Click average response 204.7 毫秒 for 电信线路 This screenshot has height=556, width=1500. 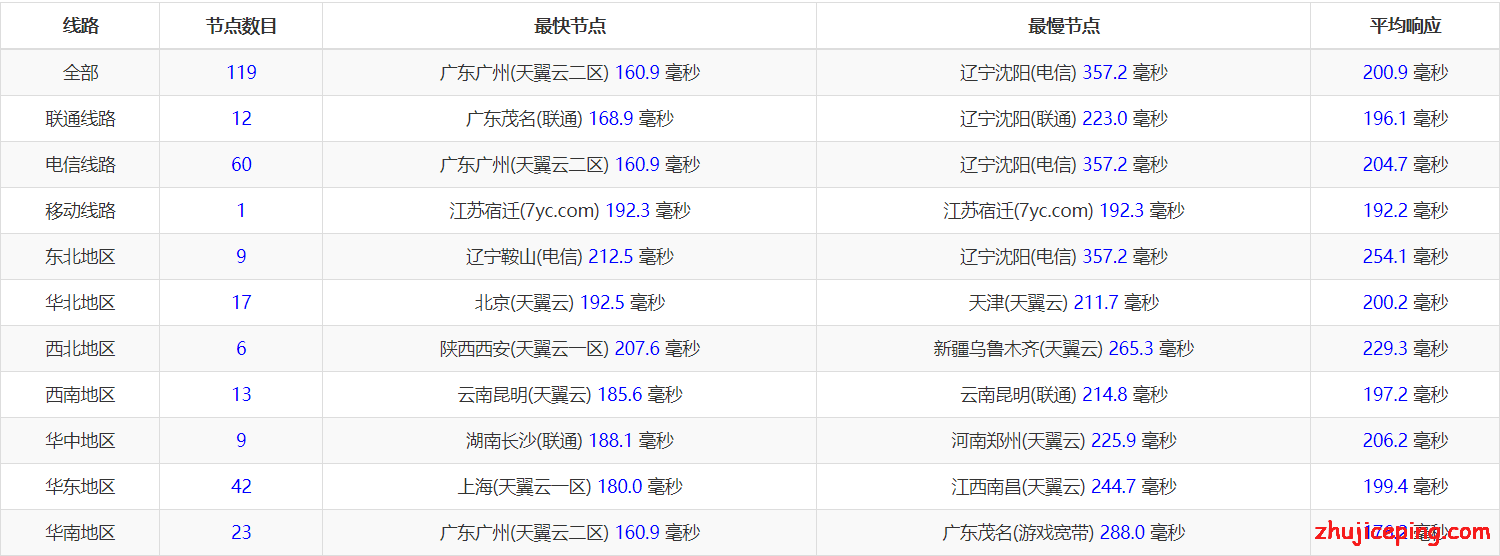1405,164
